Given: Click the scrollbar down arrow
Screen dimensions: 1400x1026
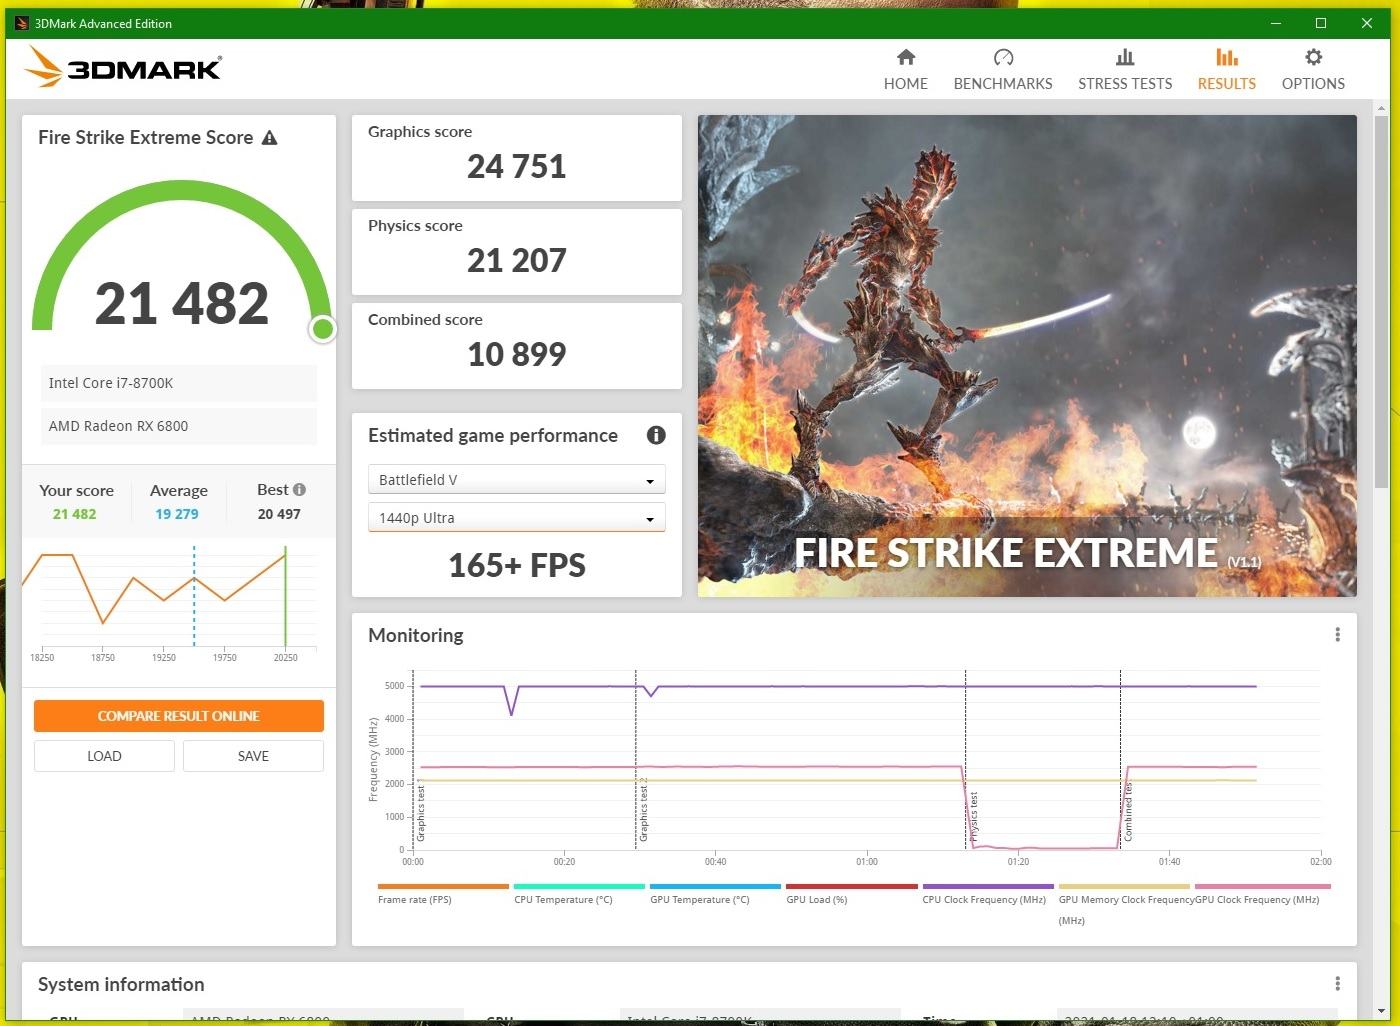Looking at the screenshot, I should [1382, 1010].
